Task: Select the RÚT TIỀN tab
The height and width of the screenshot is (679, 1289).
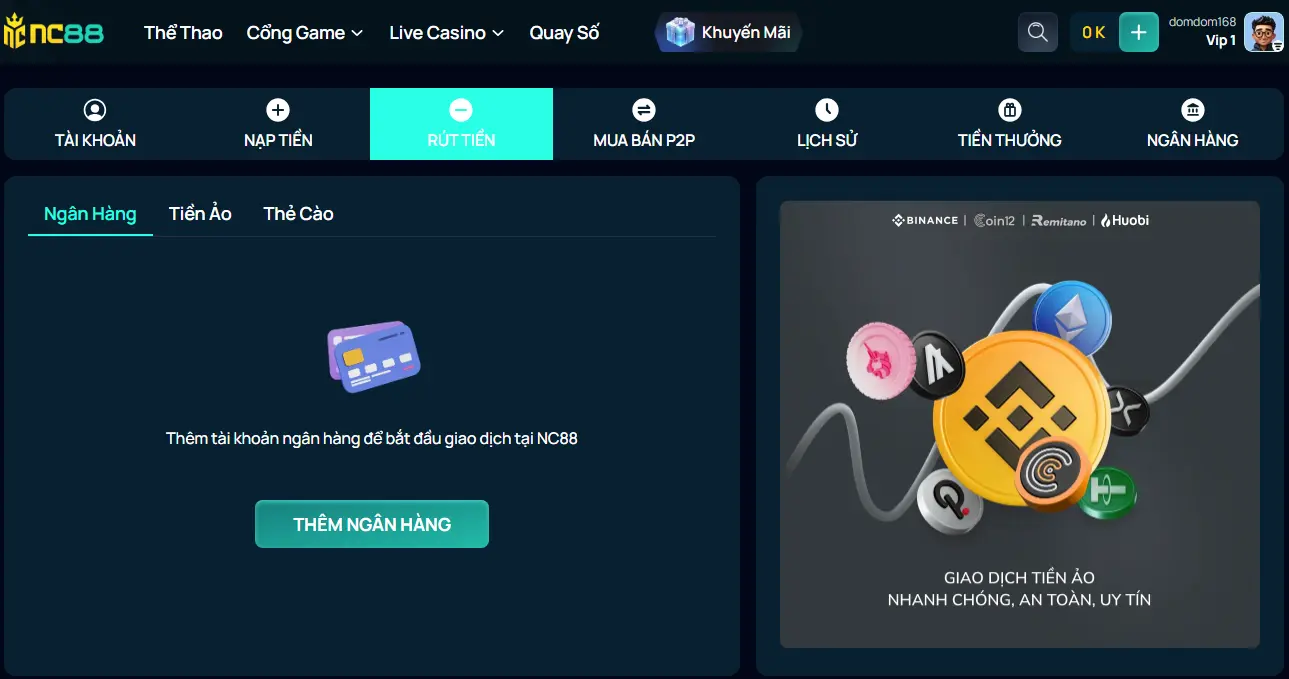Action: click(461, 124)
